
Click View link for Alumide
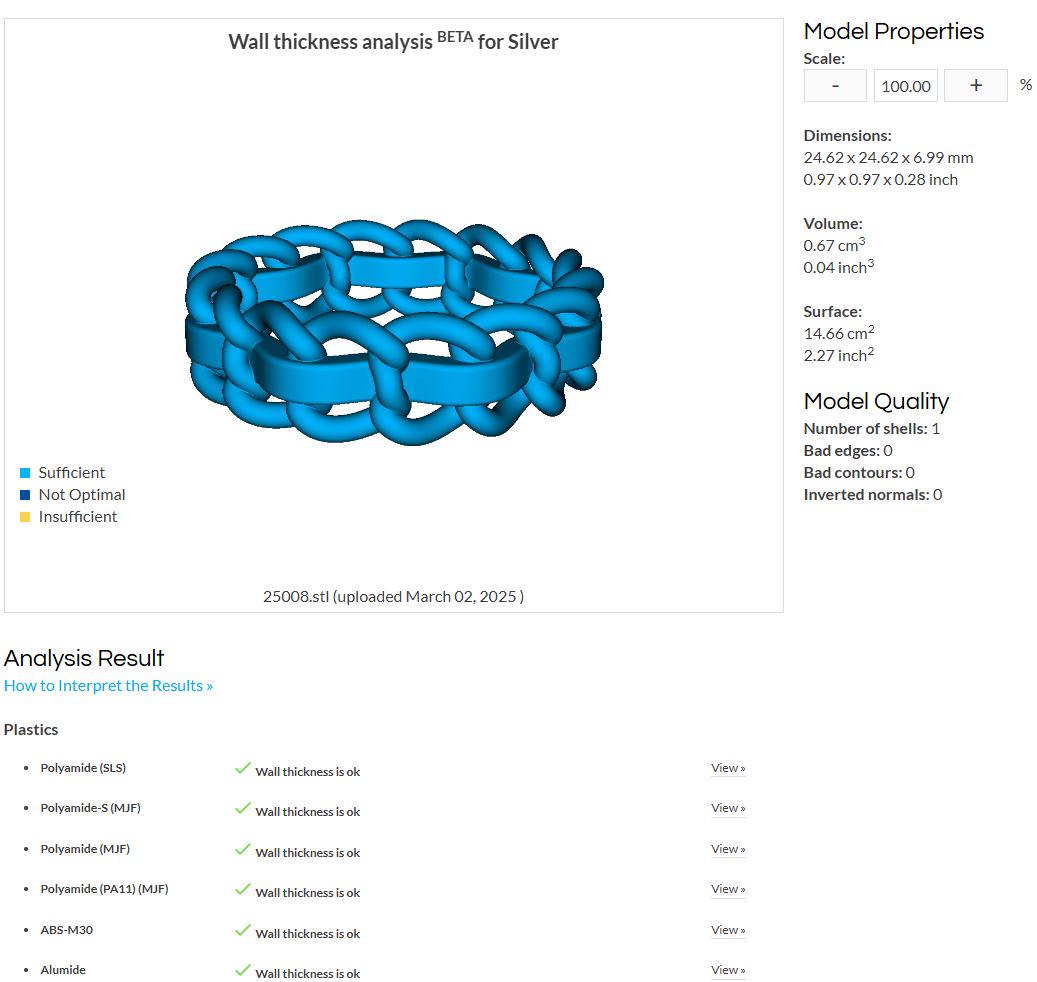pos(728,970)
